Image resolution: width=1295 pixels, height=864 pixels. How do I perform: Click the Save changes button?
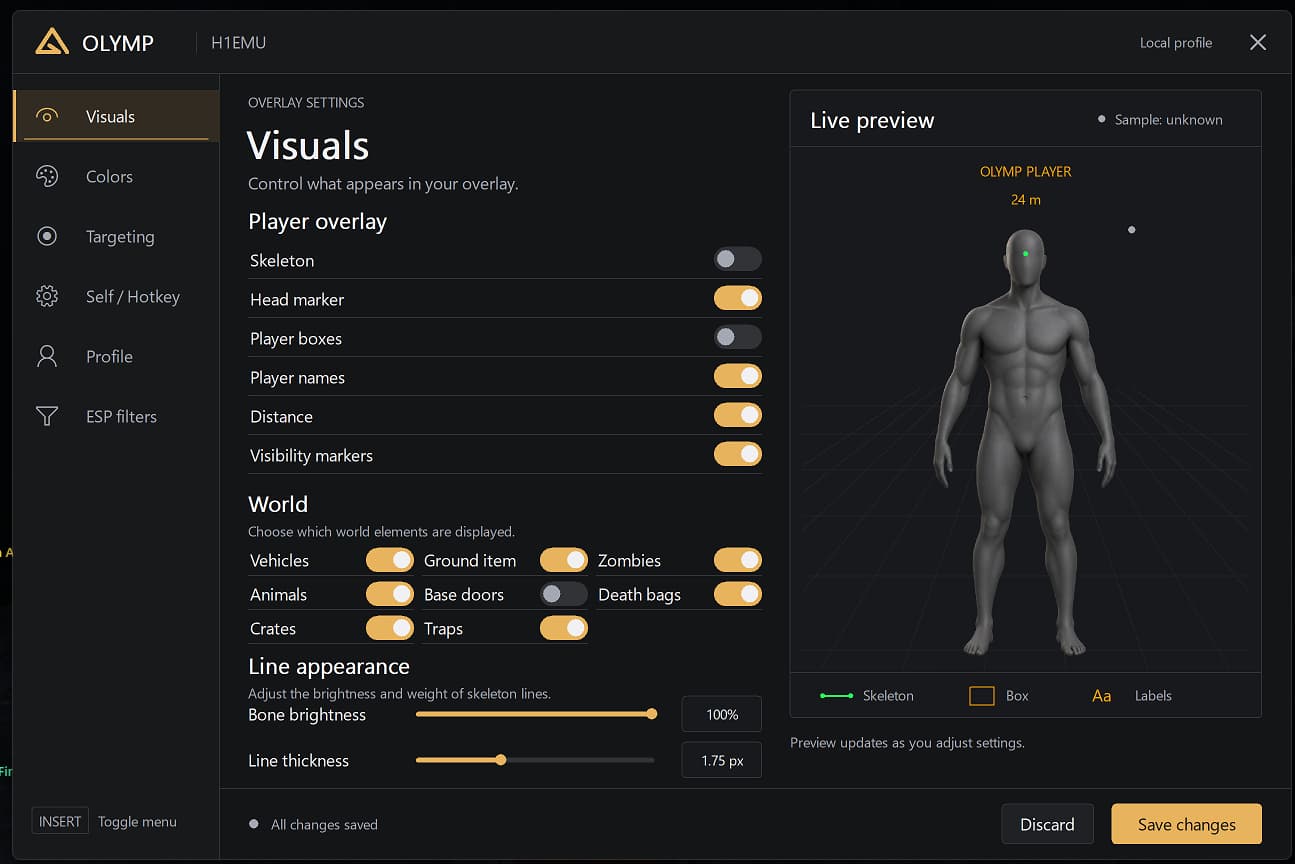point(1186,824)
